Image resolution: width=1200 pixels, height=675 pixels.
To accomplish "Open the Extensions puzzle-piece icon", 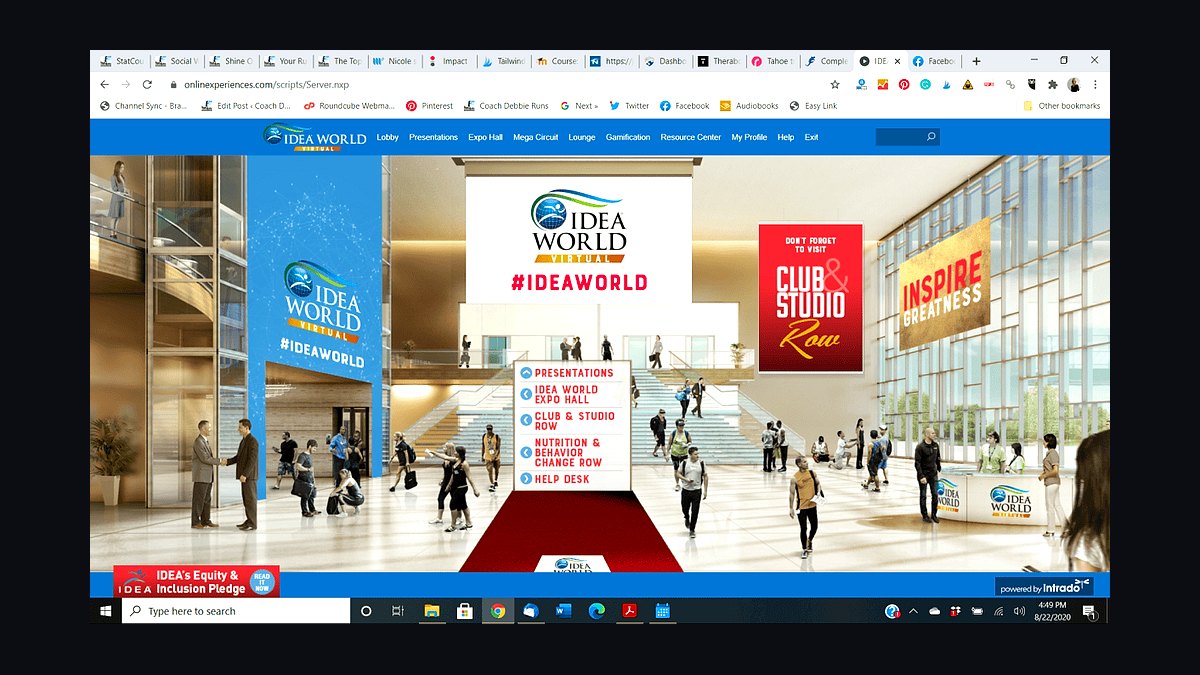I will point(1052,85).
